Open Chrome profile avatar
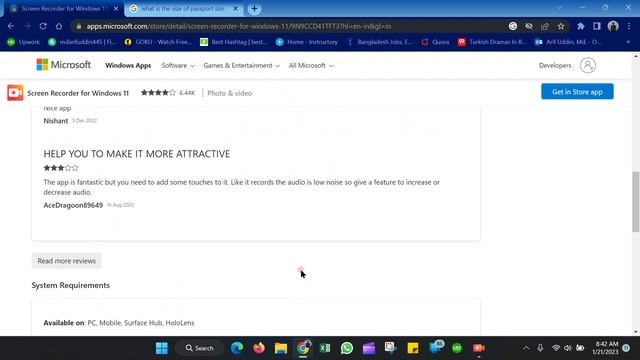640x360 pixels. (x=613, y=26)
